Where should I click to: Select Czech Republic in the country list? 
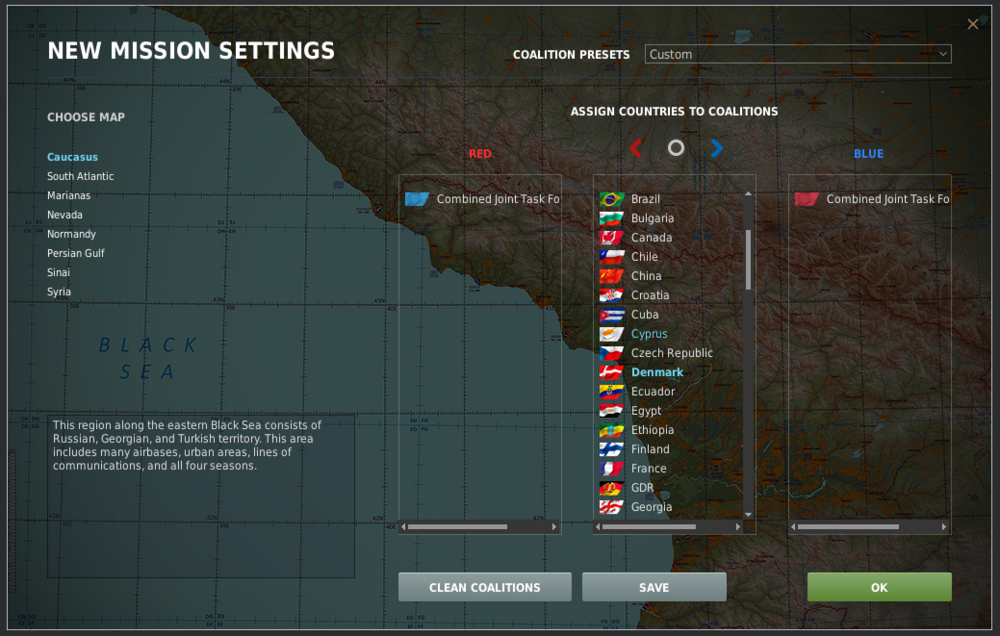672,353
